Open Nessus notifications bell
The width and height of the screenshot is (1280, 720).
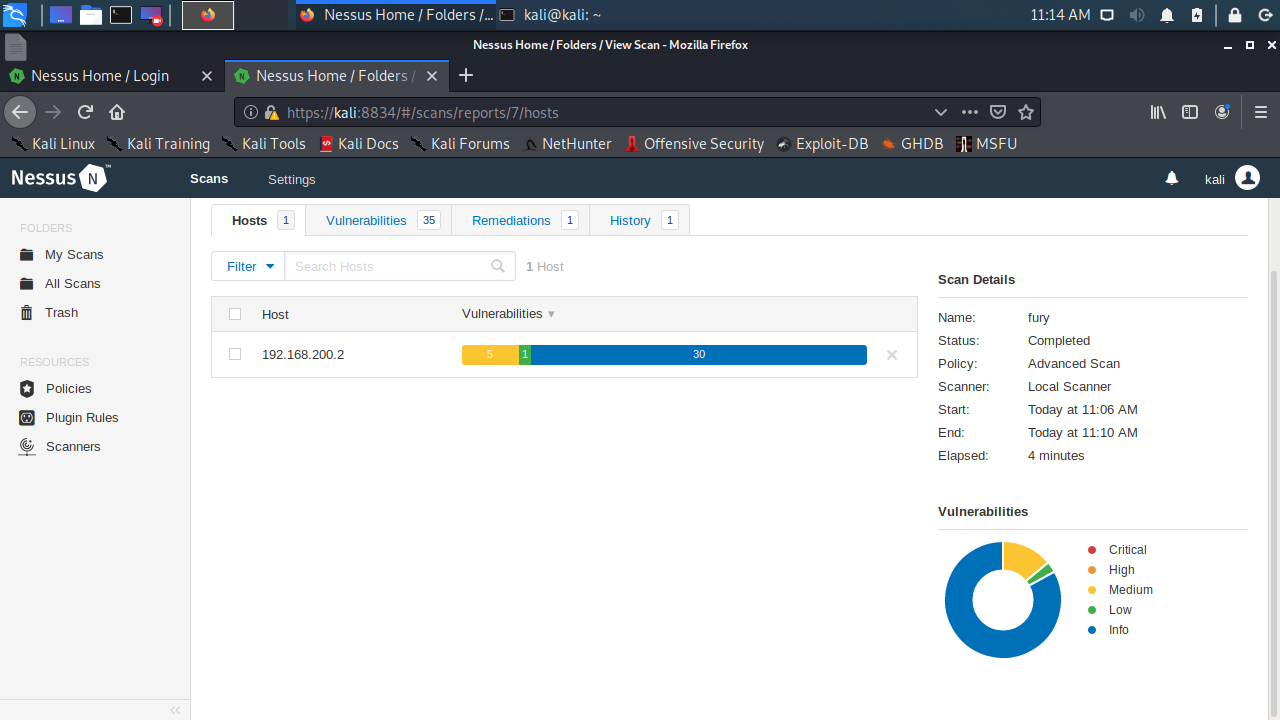coord(1172,178)
